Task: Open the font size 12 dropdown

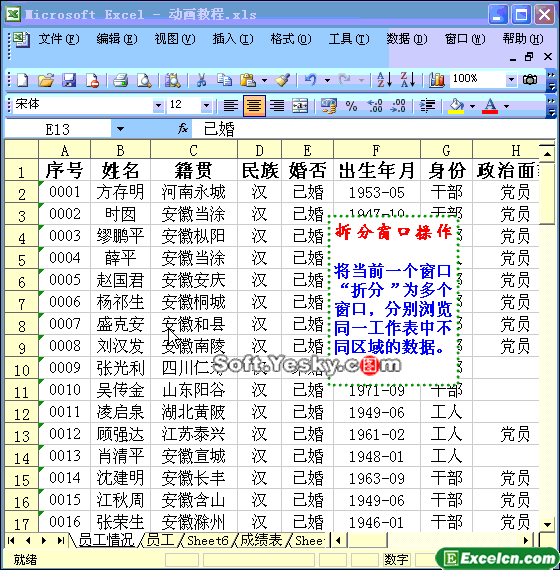Action: pos(206,105)
